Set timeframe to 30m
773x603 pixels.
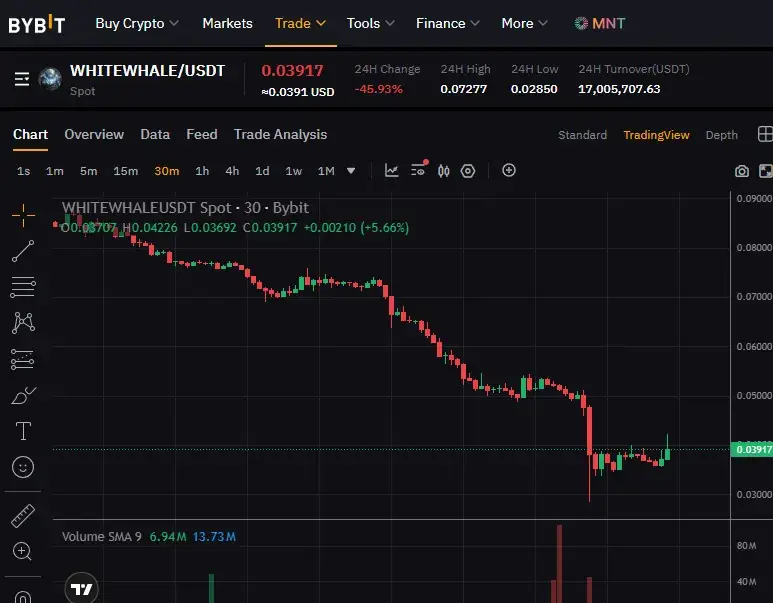(x=167, y=171)
